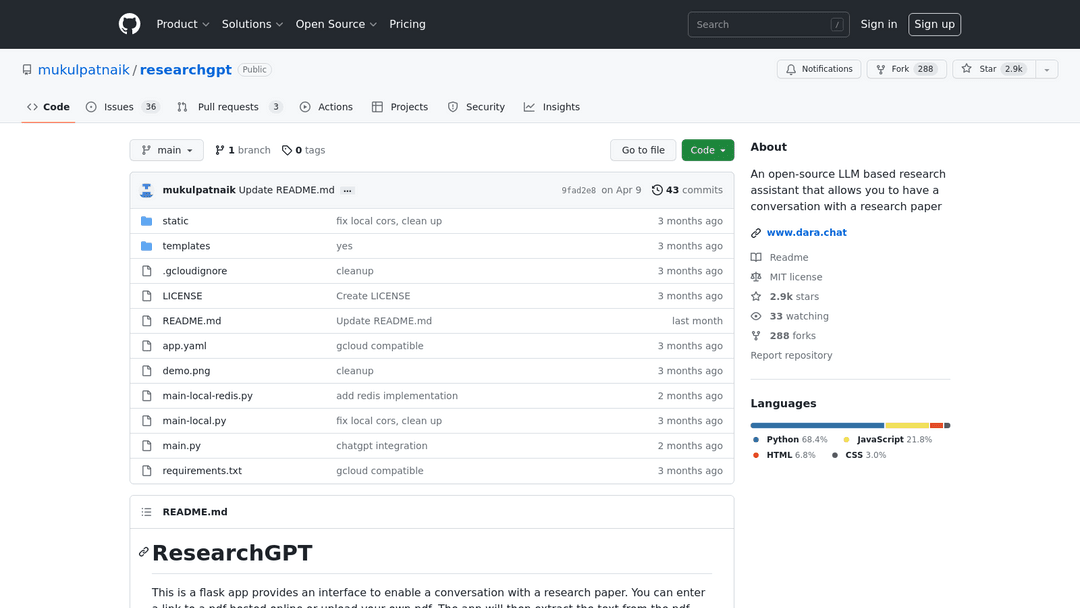Click the yellow JavaScript segment of language bar

(907, 426)
